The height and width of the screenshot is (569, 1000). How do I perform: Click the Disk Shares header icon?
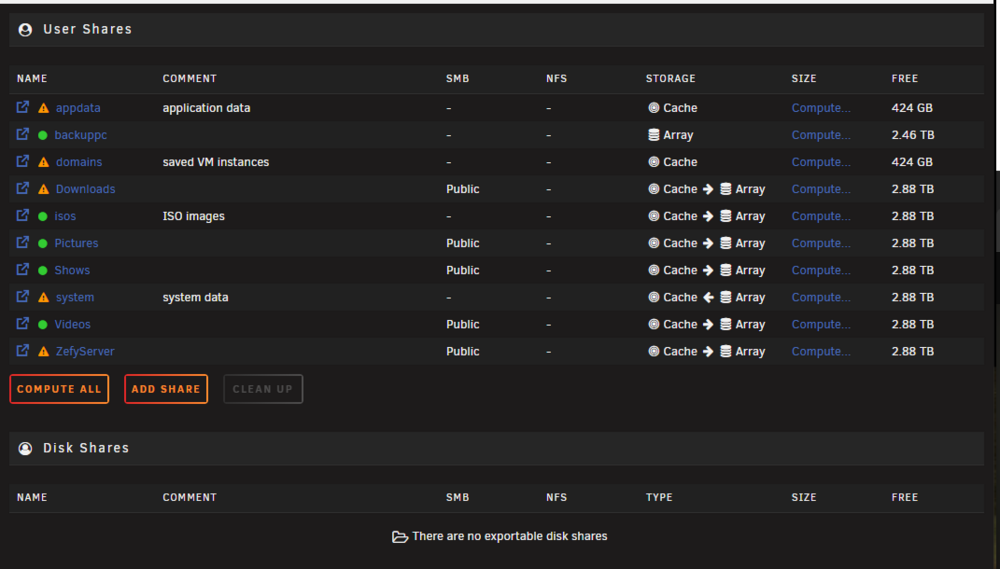26,448
